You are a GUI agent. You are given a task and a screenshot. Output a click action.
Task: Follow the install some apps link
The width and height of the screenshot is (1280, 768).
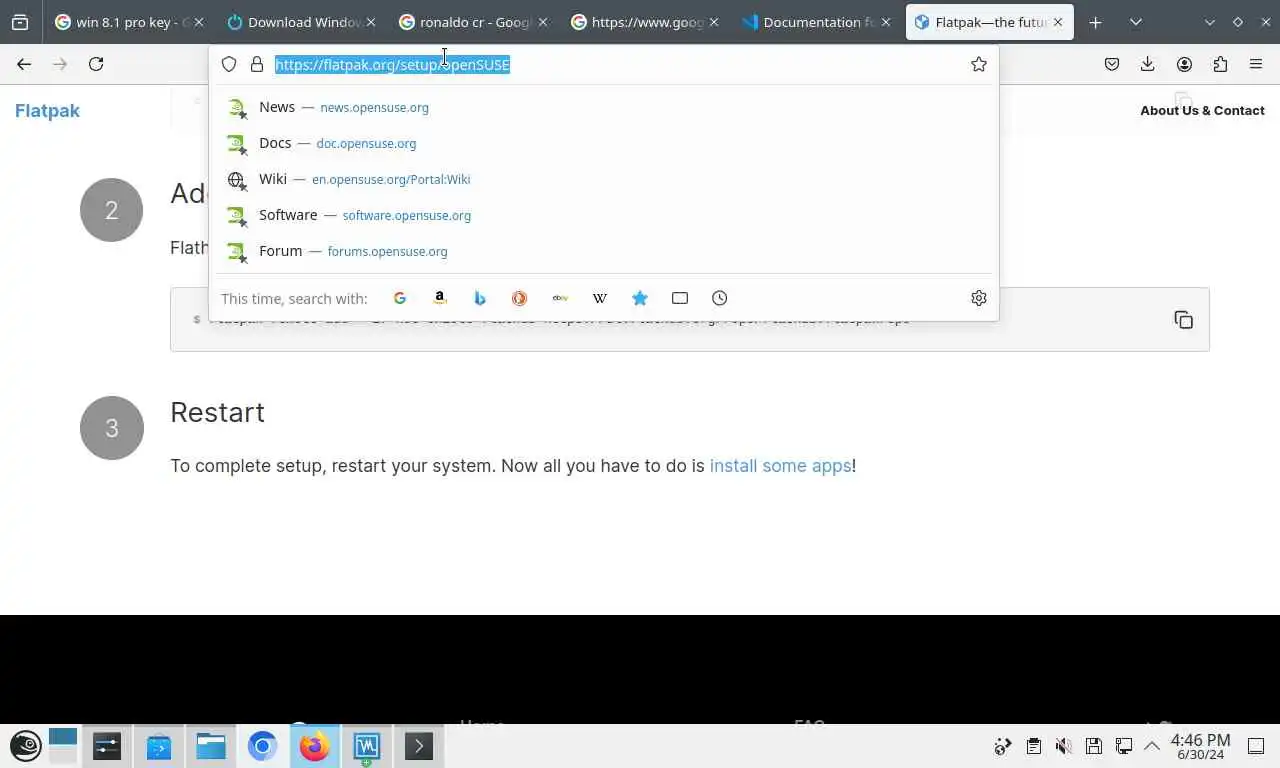click(780, 466)
